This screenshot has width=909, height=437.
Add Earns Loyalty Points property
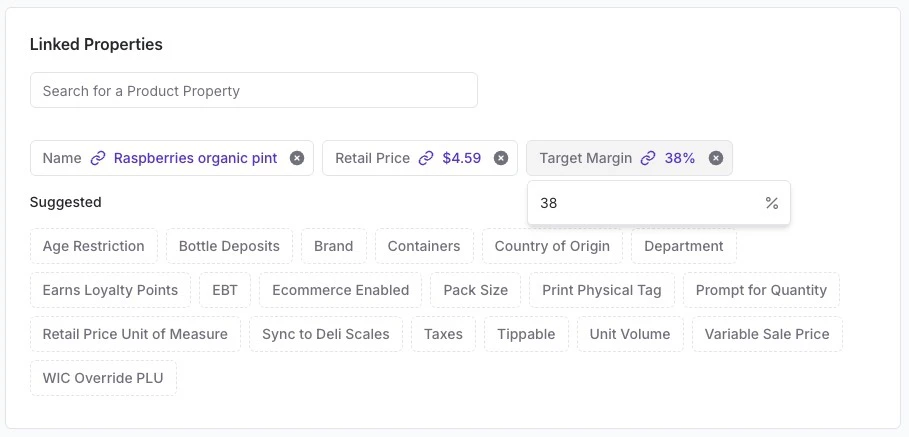tap(110, 290)
